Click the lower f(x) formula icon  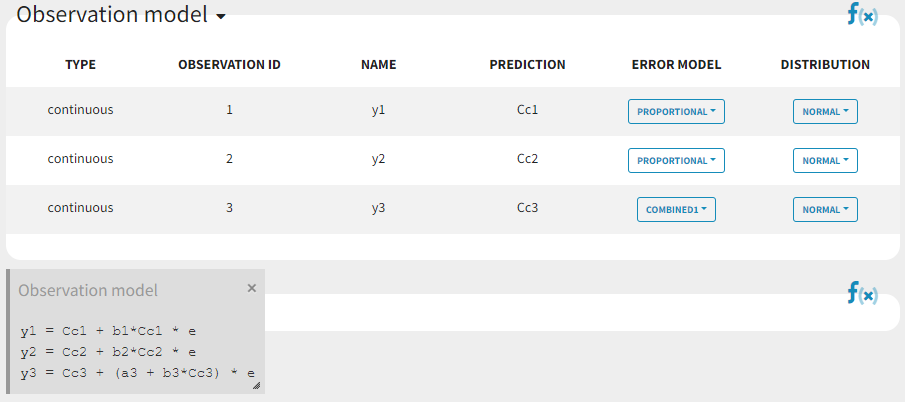[861, 293]
